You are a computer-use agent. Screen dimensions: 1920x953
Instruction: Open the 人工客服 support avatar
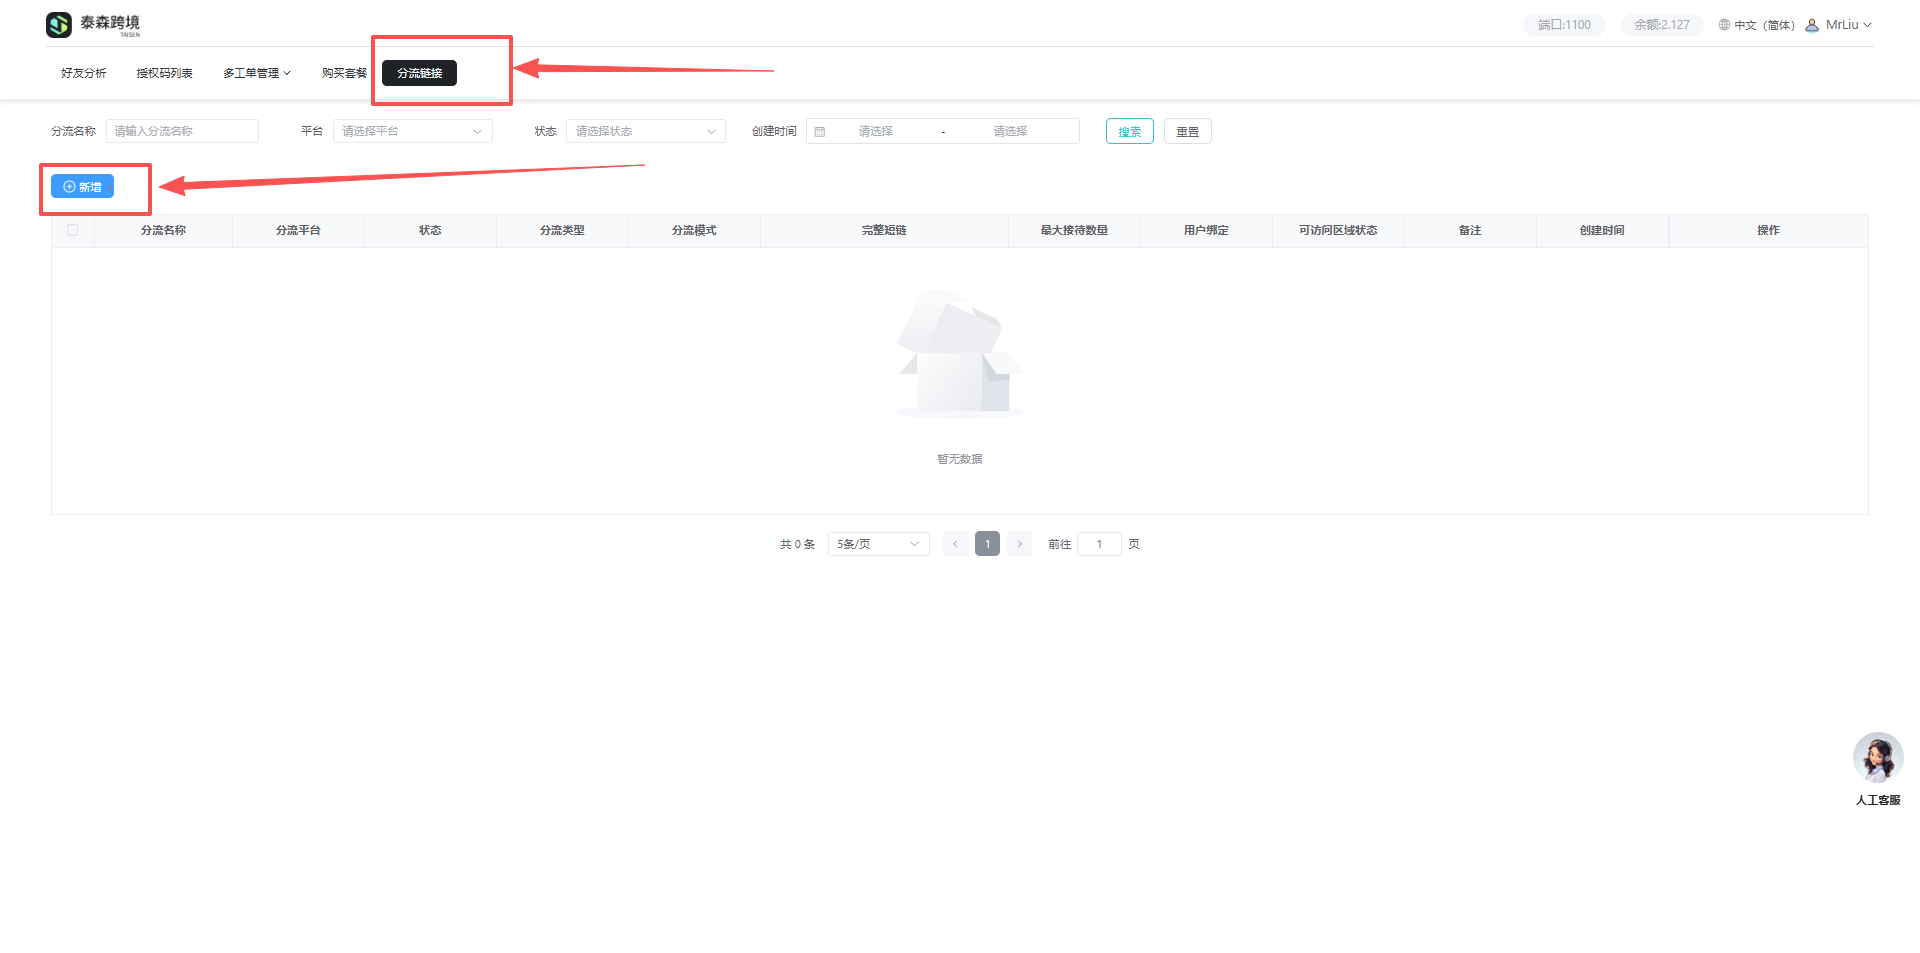click(x=1877, y=758)
